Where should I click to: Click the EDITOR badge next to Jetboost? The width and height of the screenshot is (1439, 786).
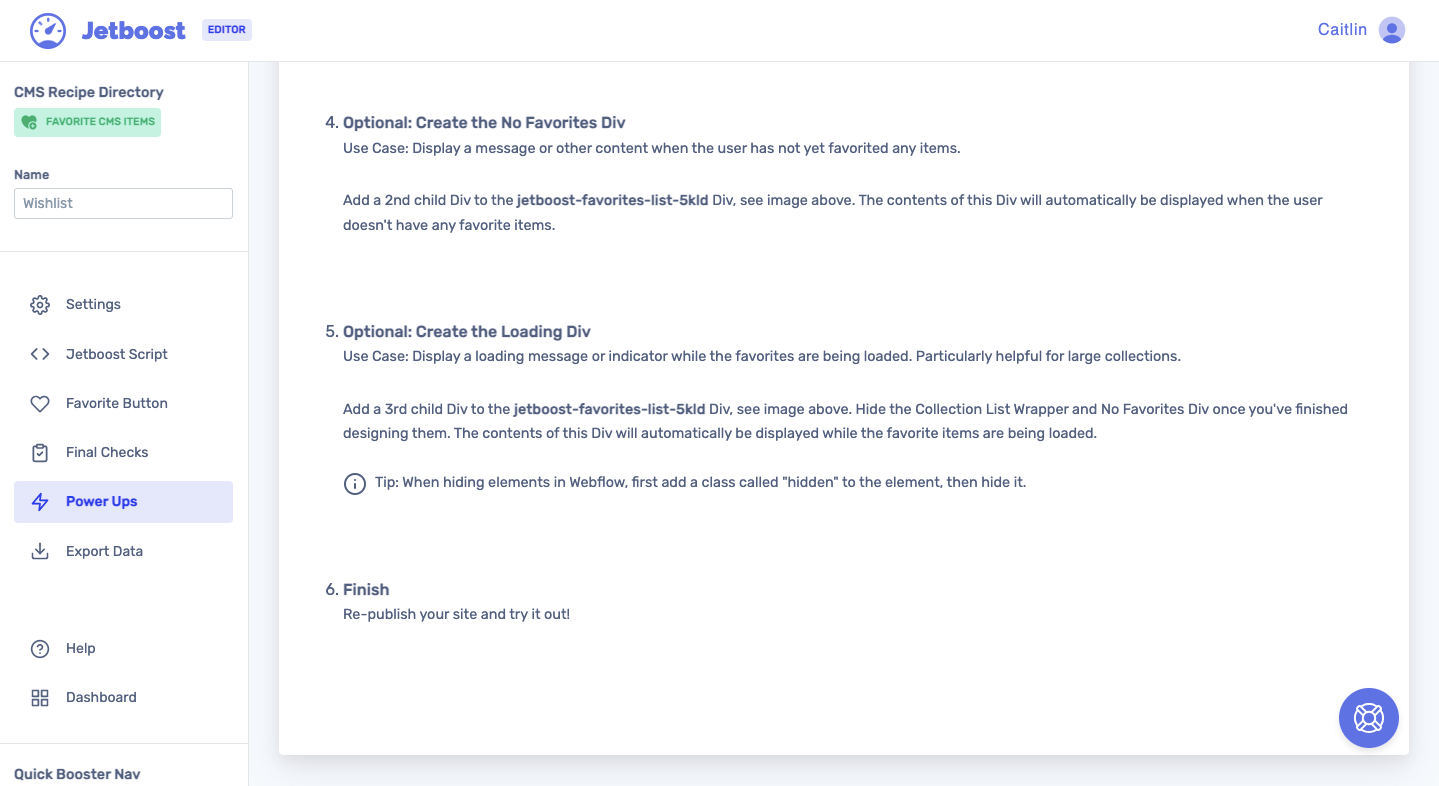pyautogui.click(x=226, y=29)
